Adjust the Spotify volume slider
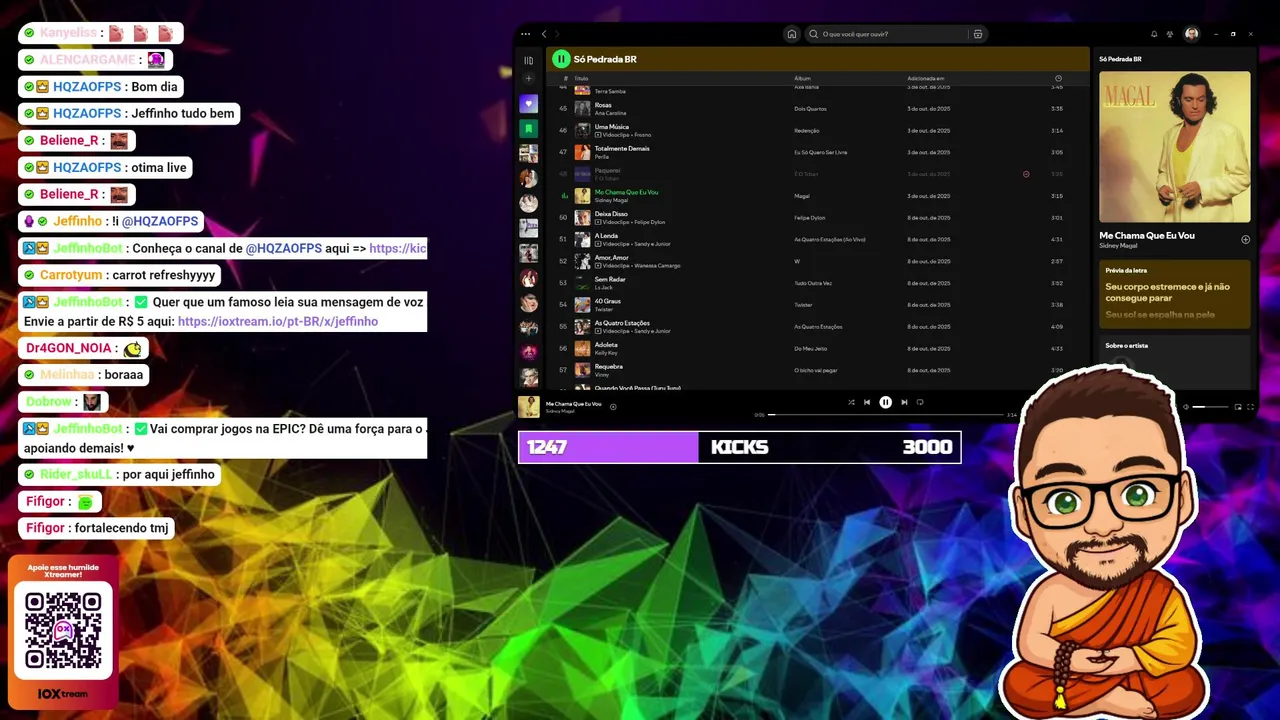Screen dimensions: 1280x720 tap(1211, 407)
